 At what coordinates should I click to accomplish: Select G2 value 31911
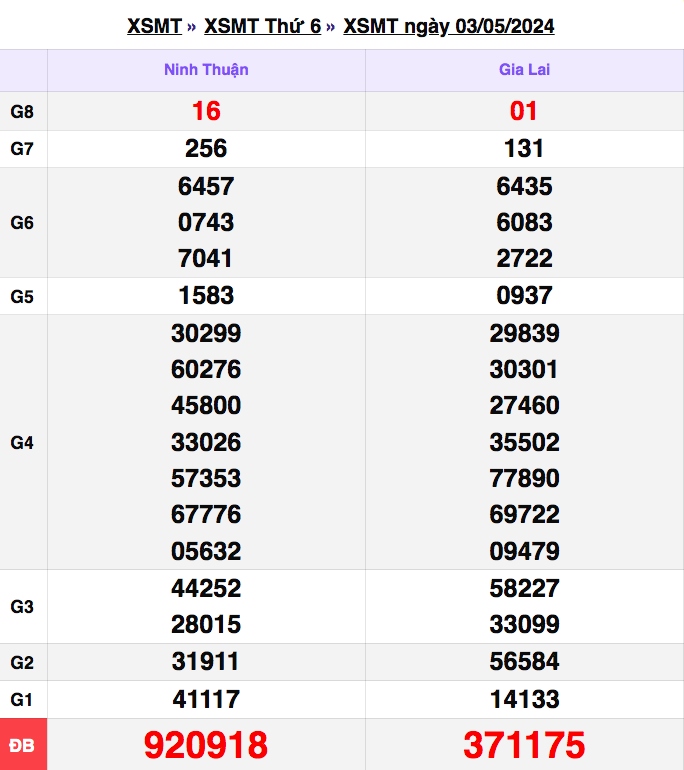[205, 661]
